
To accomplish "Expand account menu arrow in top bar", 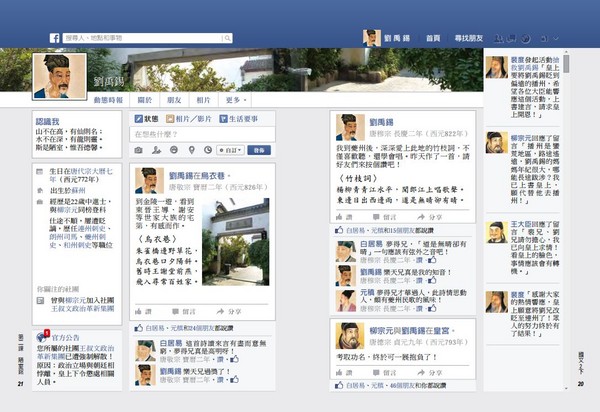I will [x=555, y=37].
